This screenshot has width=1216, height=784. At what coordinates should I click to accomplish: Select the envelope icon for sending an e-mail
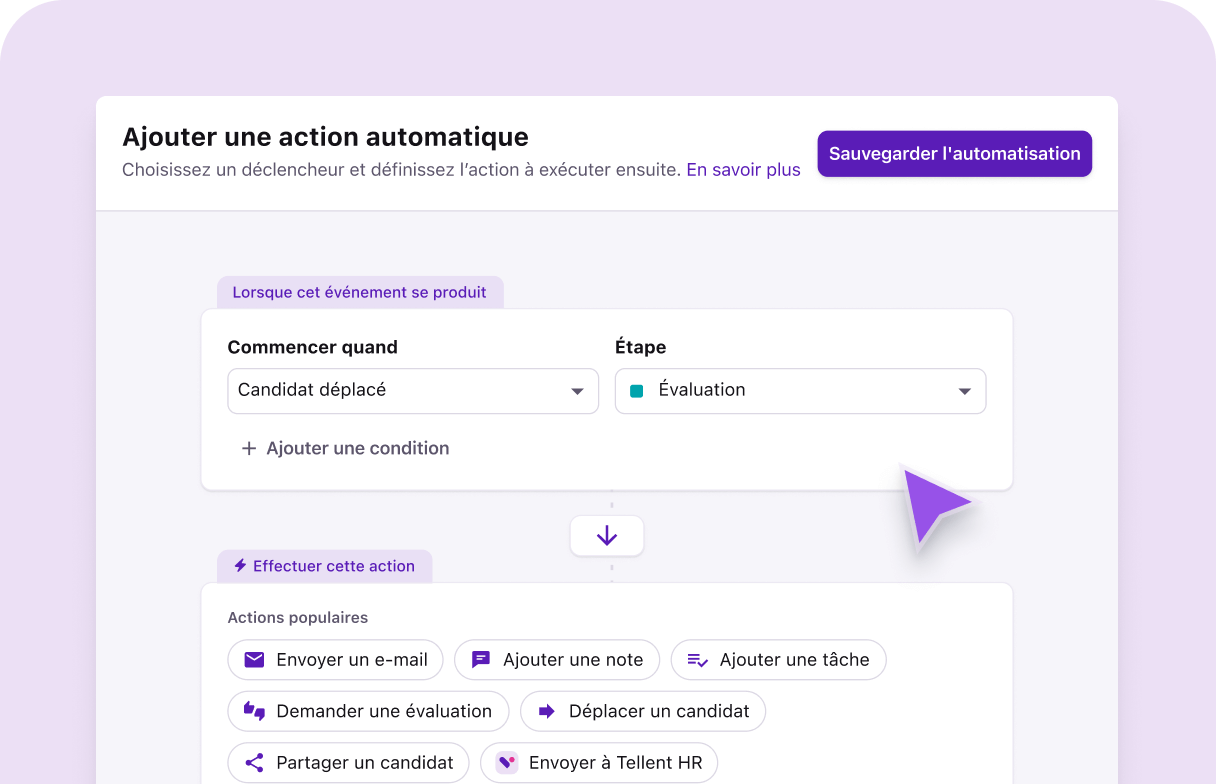click(x=253, y=660)
